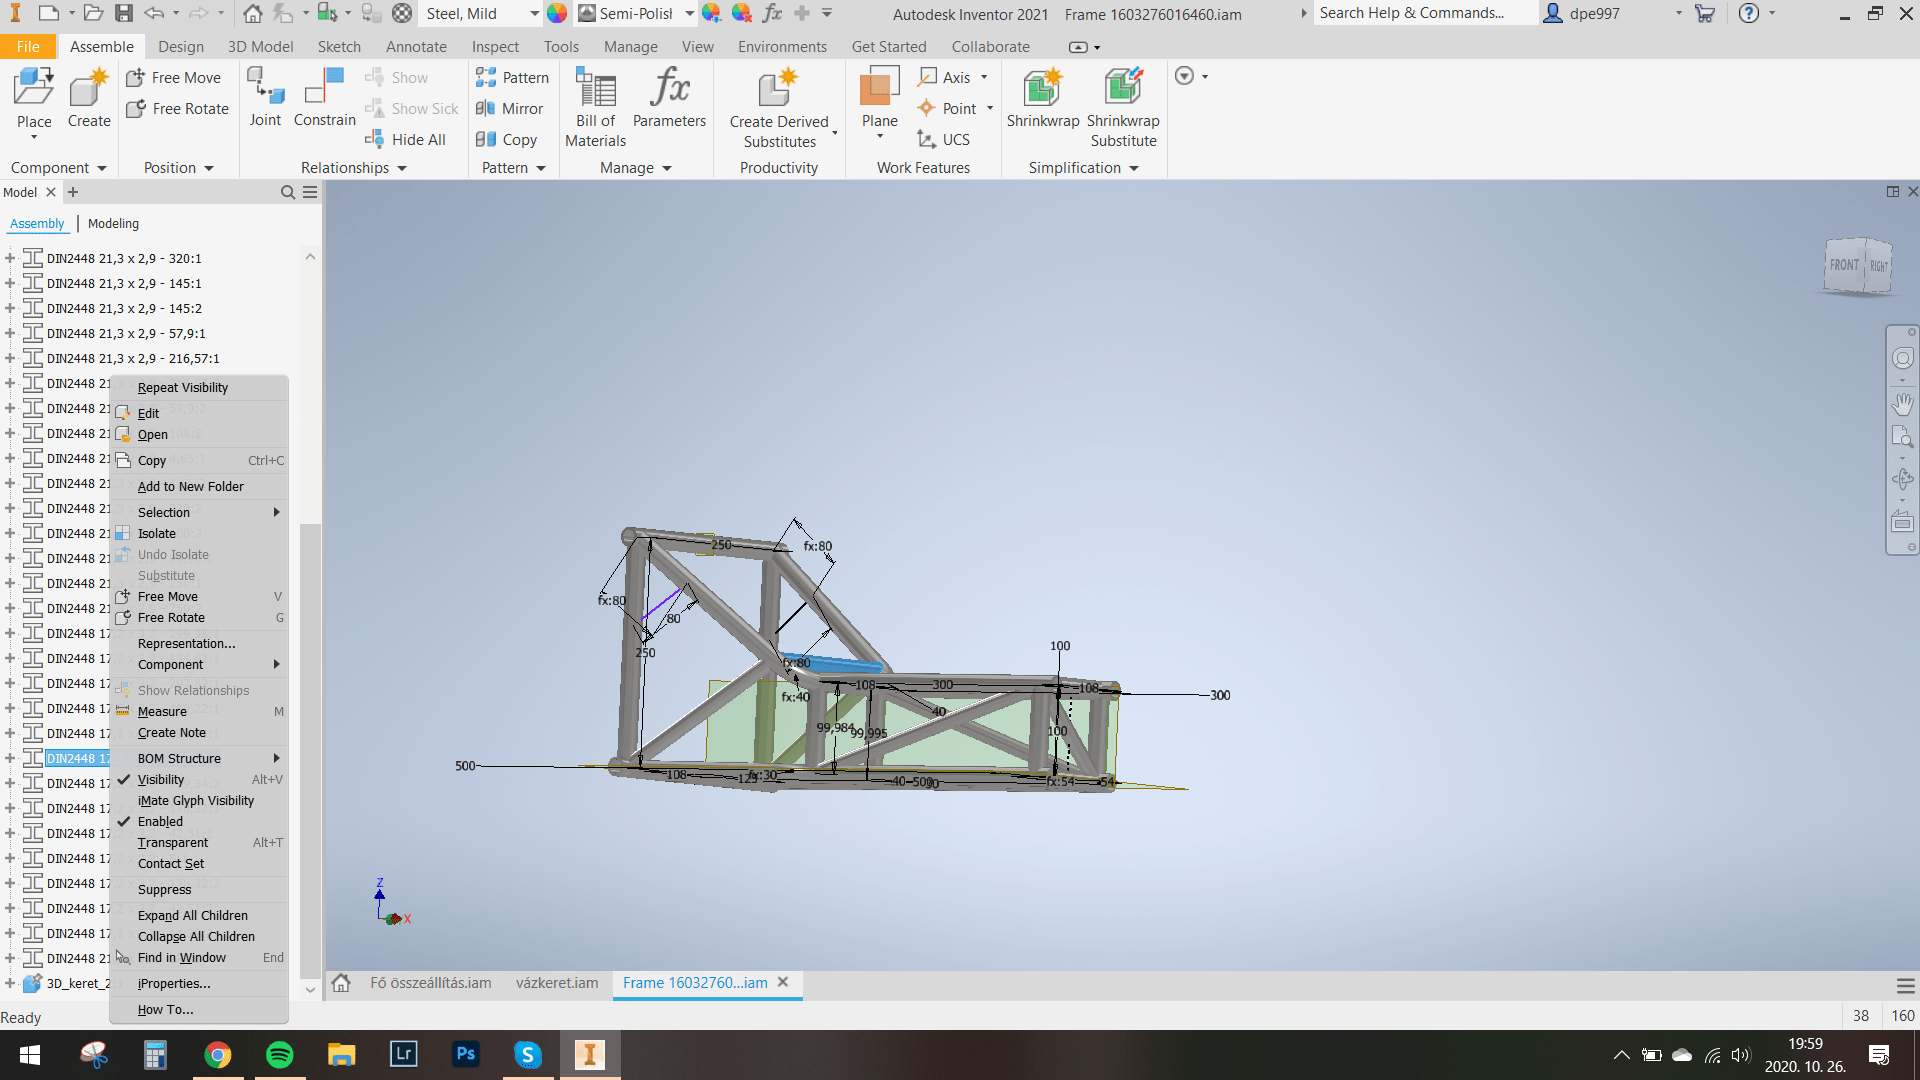The height and width of the screenshot is (1080, 1920).
Task: Open the Steel, Mild material dropdown
Action: coord(533,14)
